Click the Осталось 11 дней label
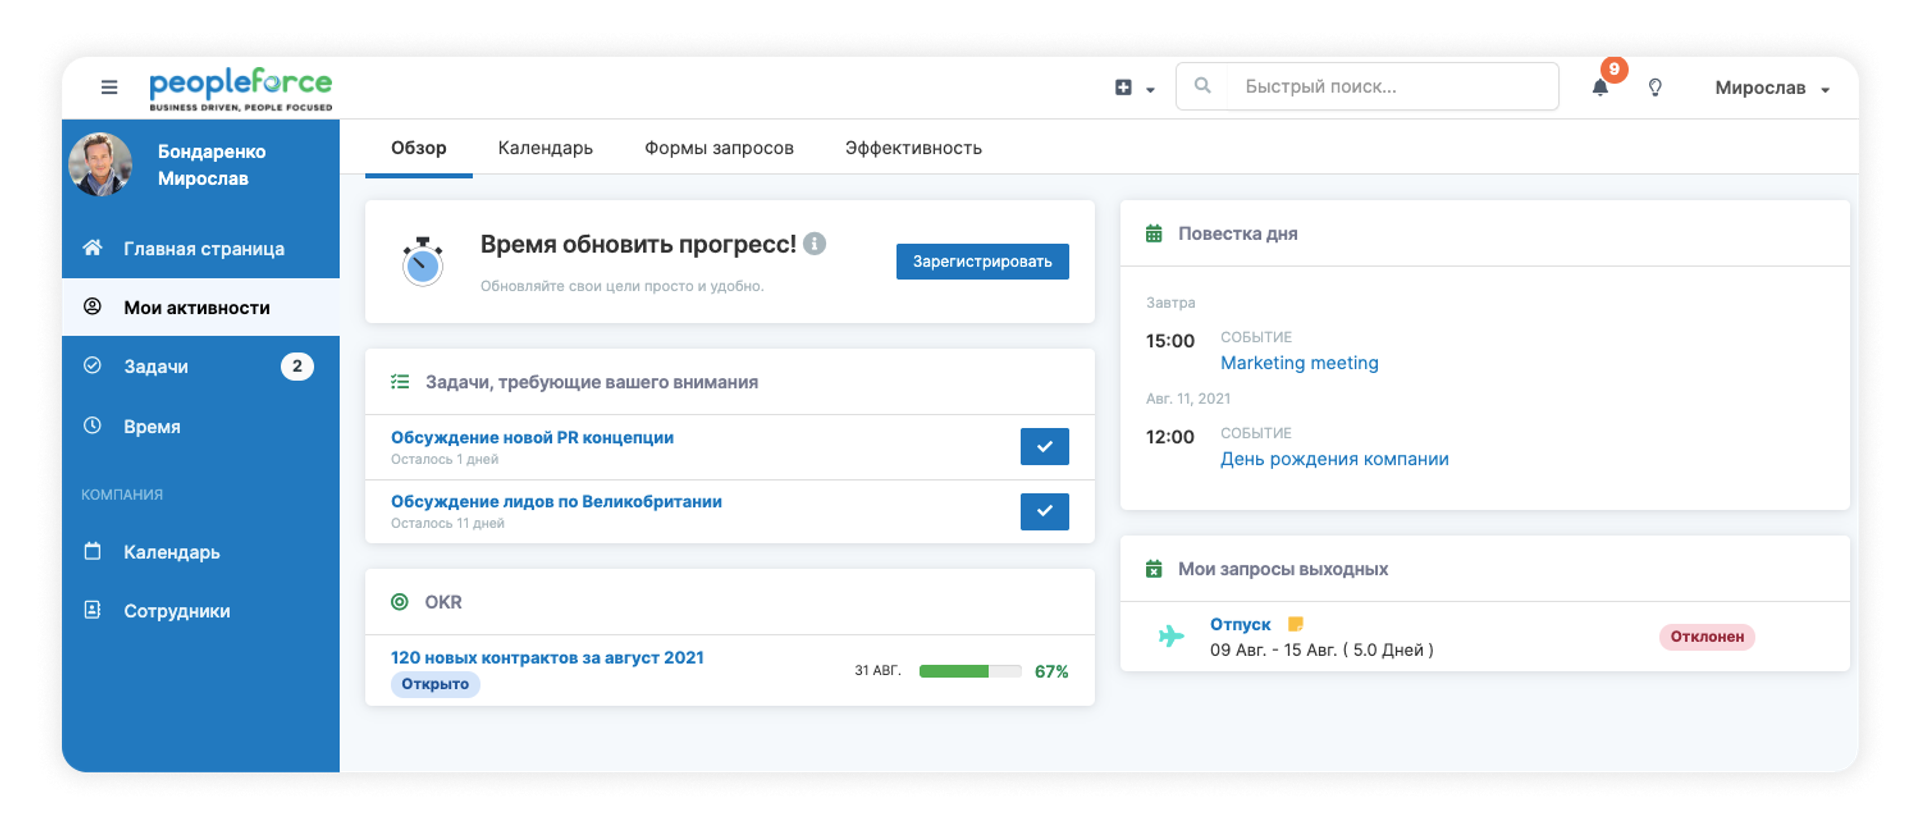Screen dimensions: 1920x837 tap(447, 523)
